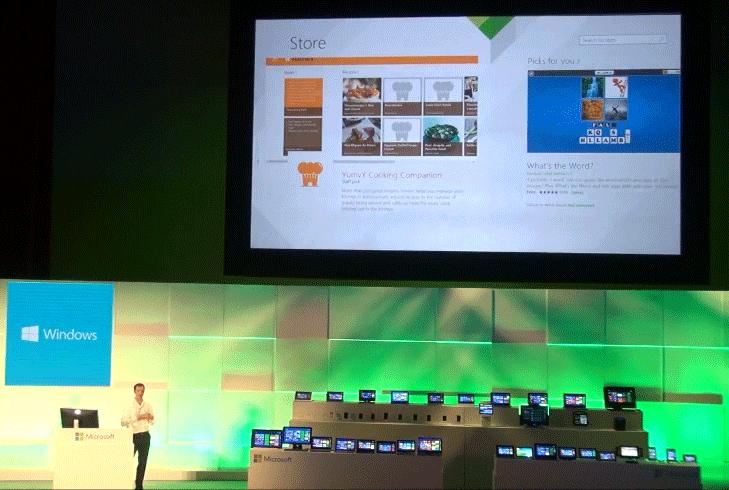The image size is (729, 490).
Task: Expand the Picks for you section arrow
Action: [x=580, y=61]
